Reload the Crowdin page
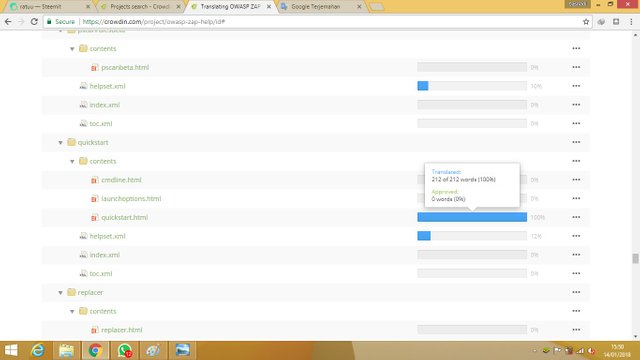This screenshot has height=360, width=640. coord(34,22)
